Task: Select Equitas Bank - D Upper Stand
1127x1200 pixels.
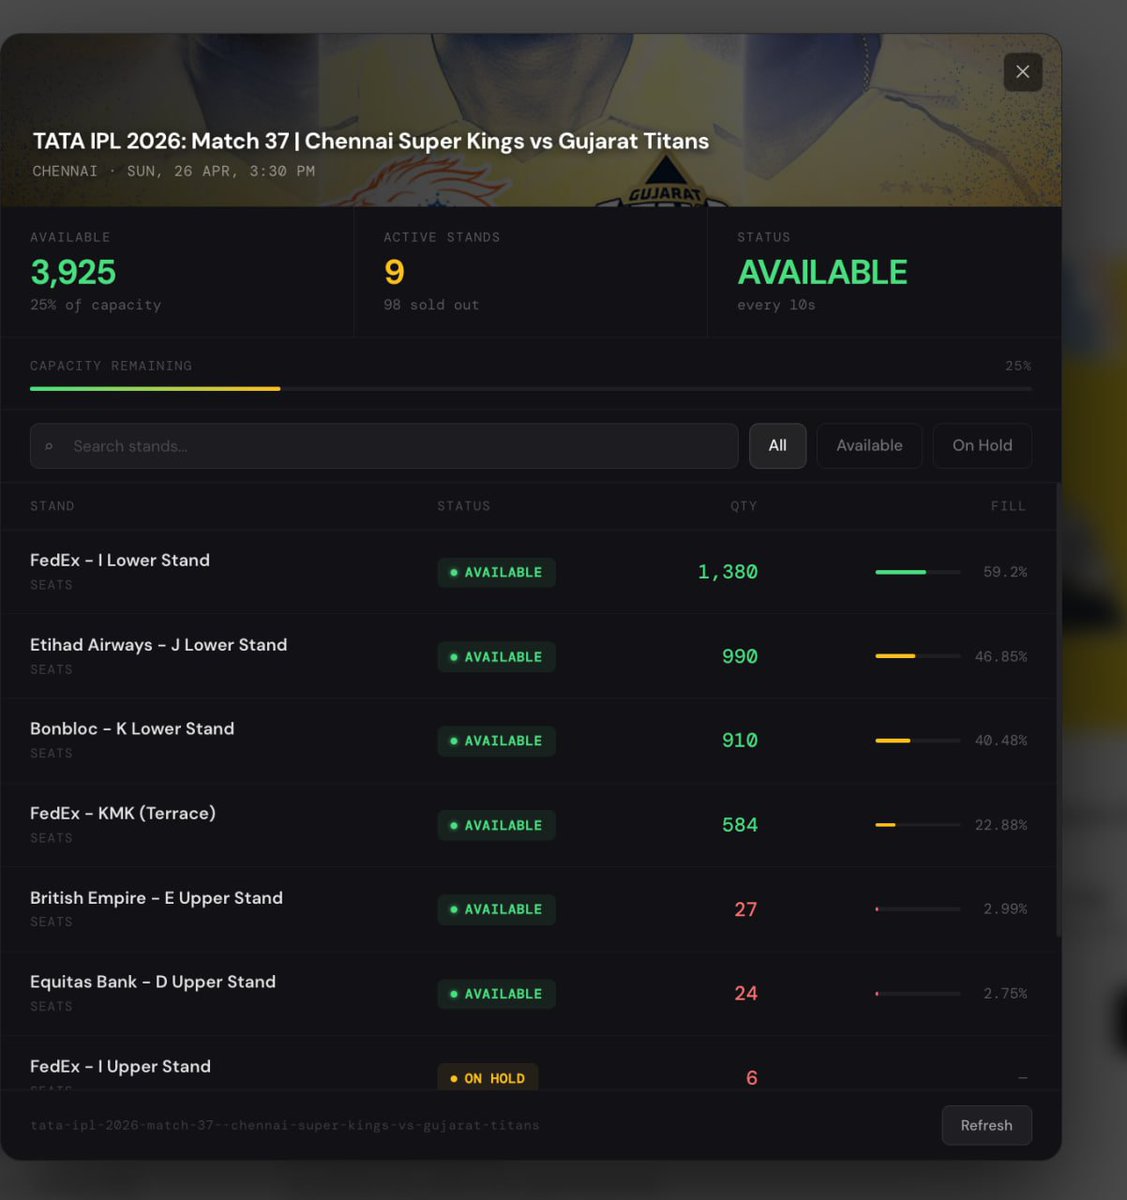Action: point(528,993)
